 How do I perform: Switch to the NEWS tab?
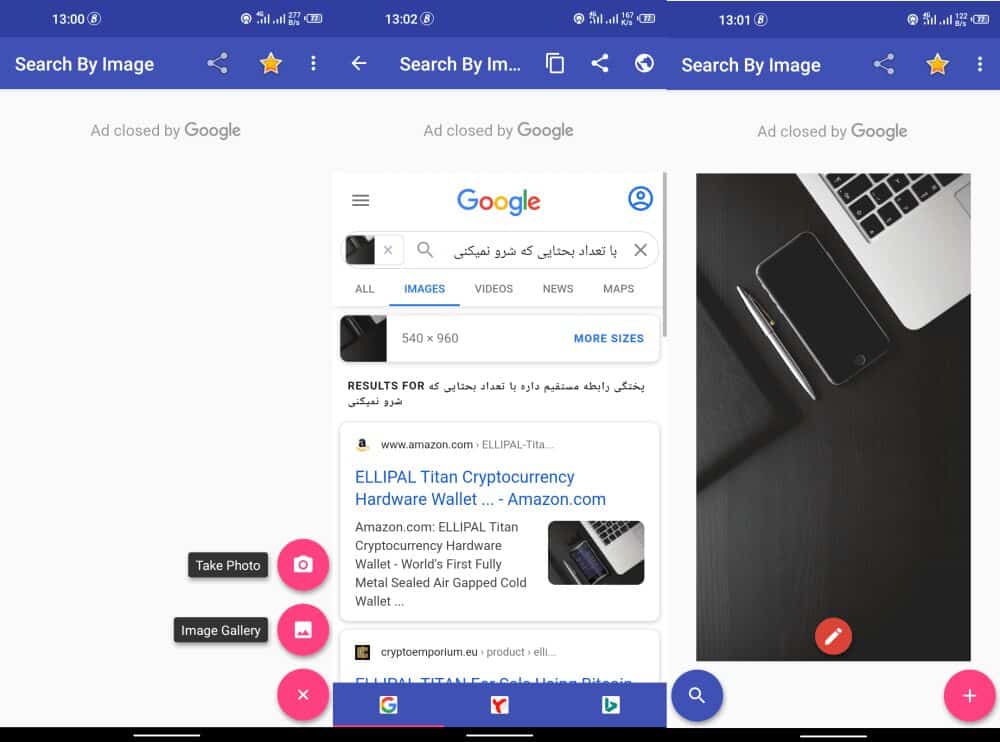coord(557,289)
